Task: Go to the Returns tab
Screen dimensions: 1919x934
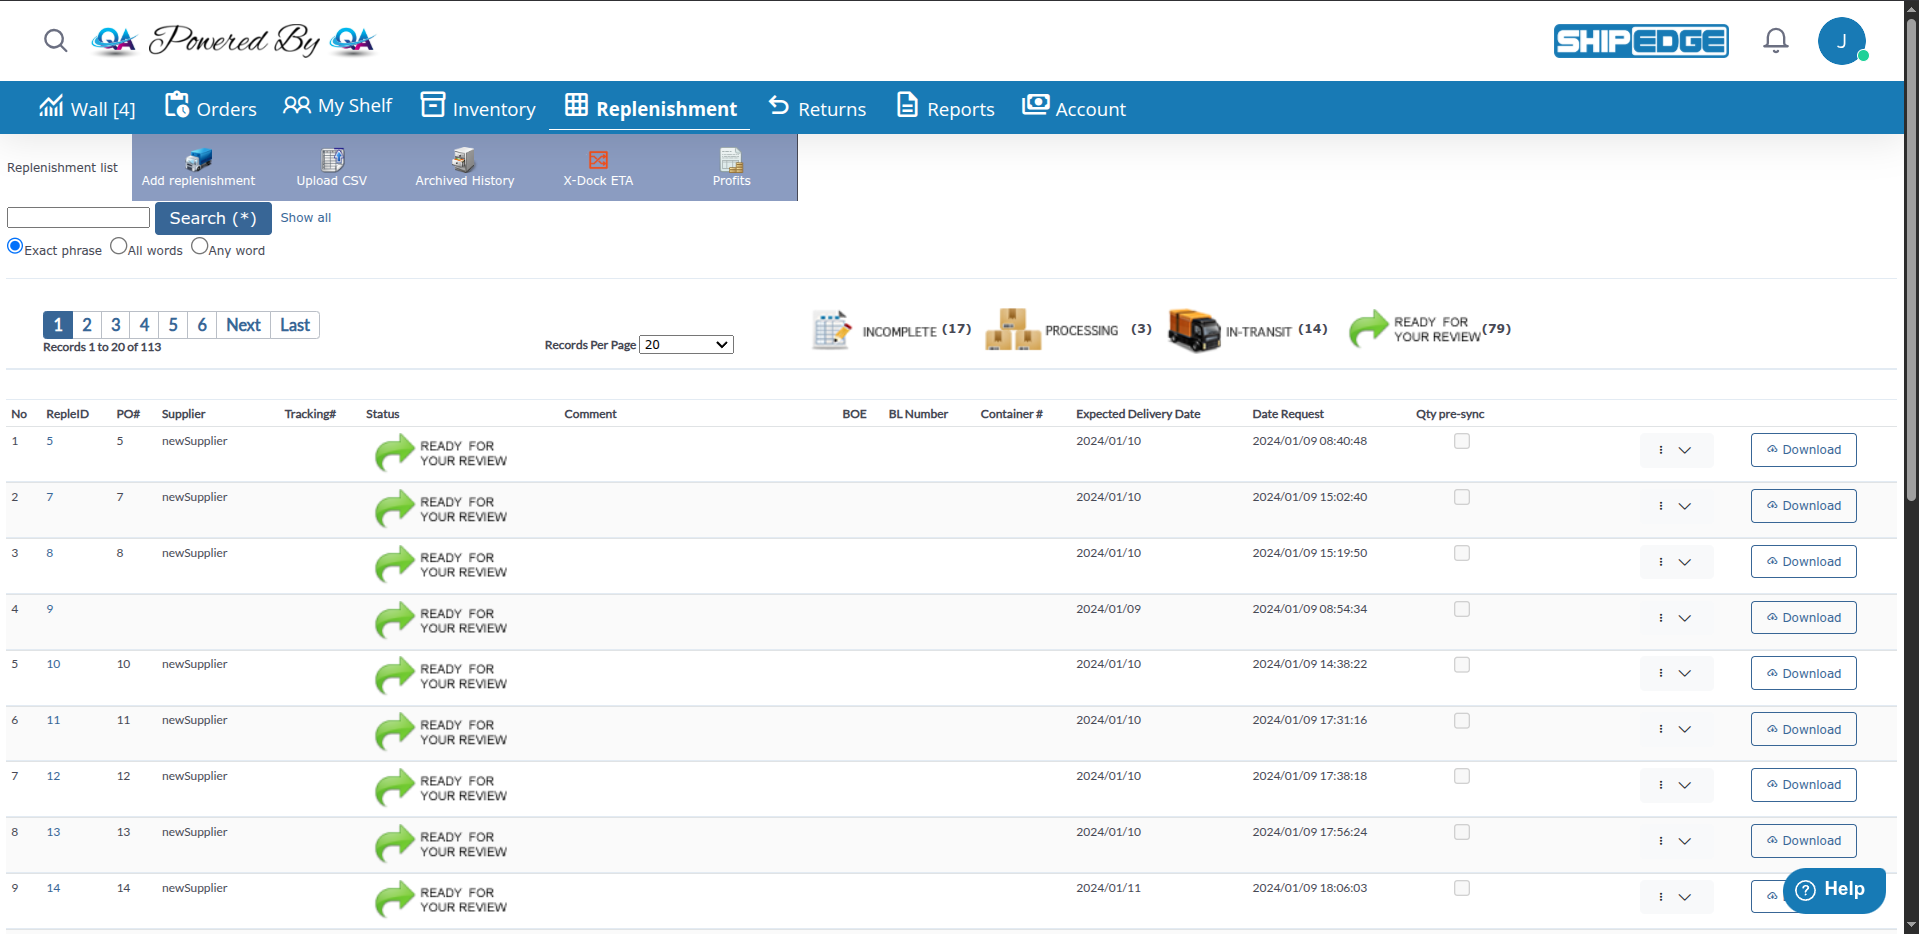Action: point(817,108)
